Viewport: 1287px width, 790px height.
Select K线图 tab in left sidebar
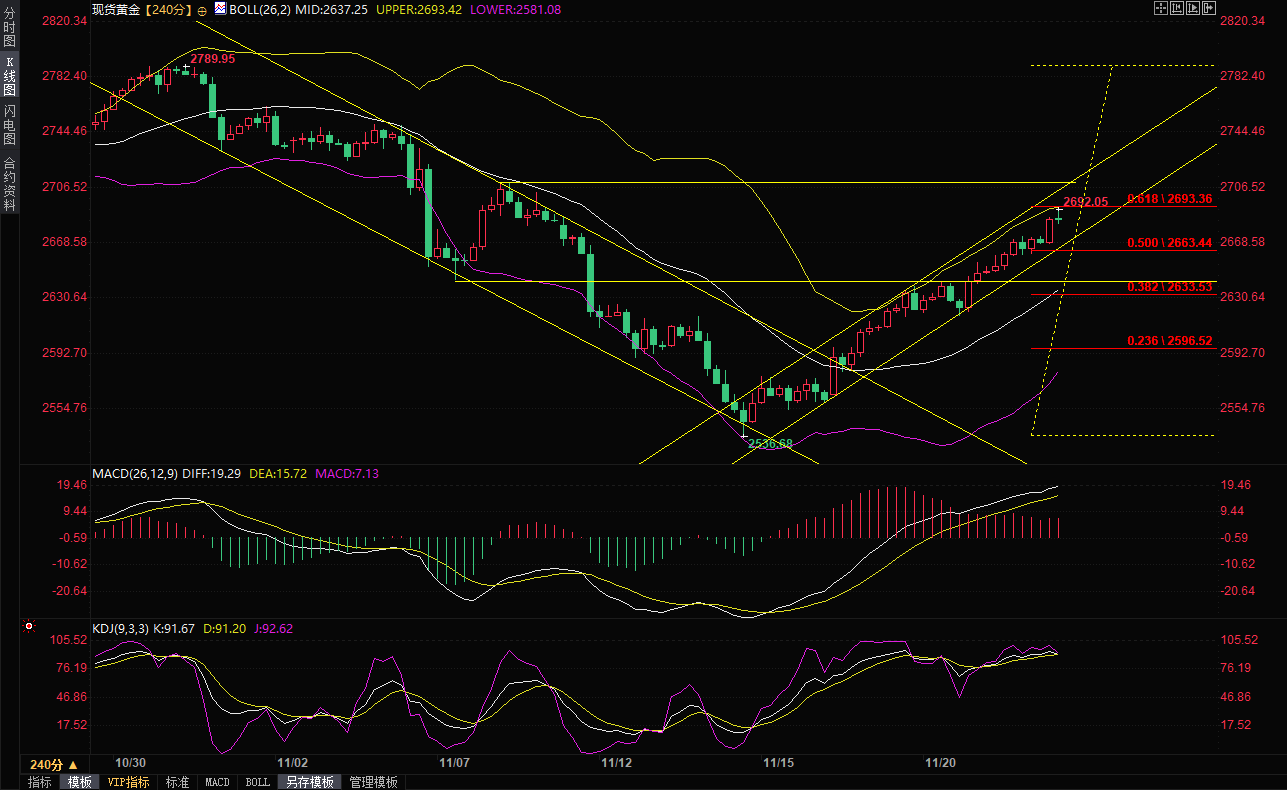[9, 75]
